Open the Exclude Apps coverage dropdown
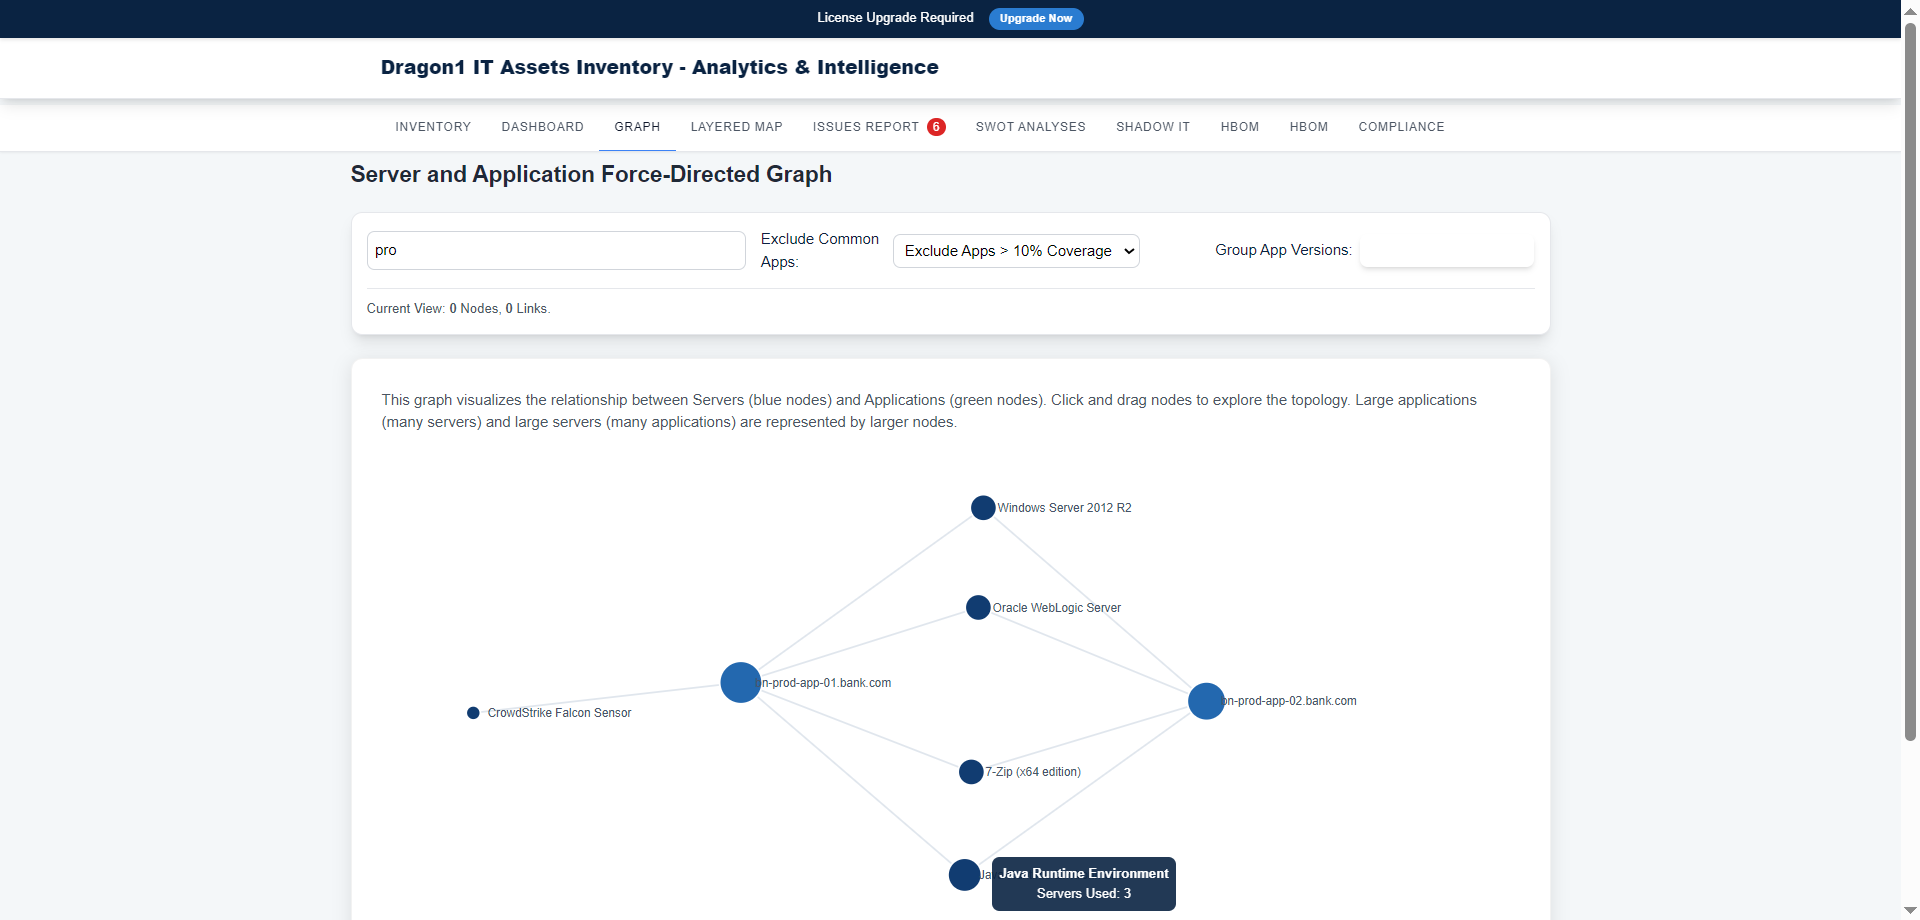Viewport: 1920px width, 920px height. click(x=1015, y=250)
